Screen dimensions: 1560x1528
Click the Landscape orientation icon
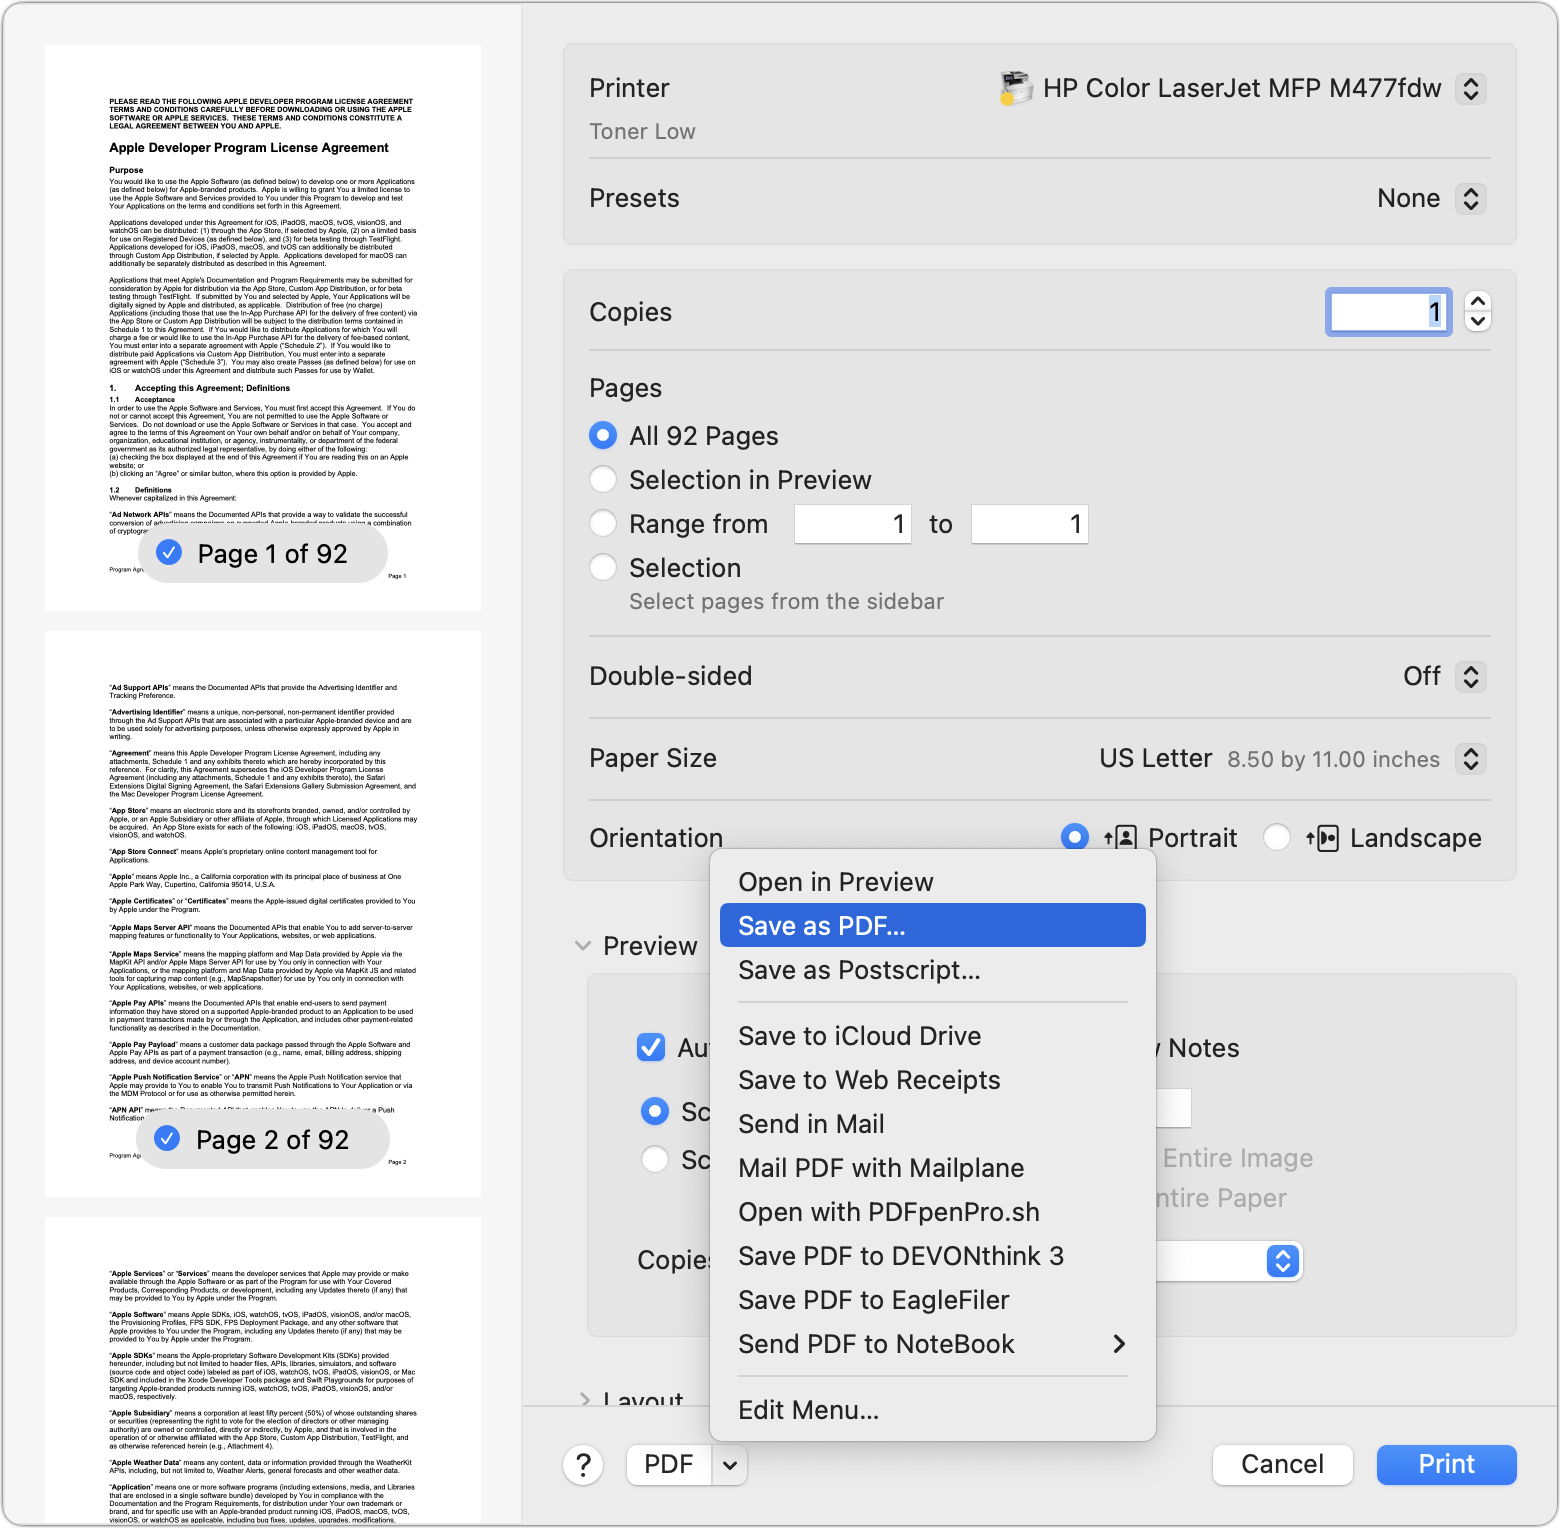pos(1322,838)
